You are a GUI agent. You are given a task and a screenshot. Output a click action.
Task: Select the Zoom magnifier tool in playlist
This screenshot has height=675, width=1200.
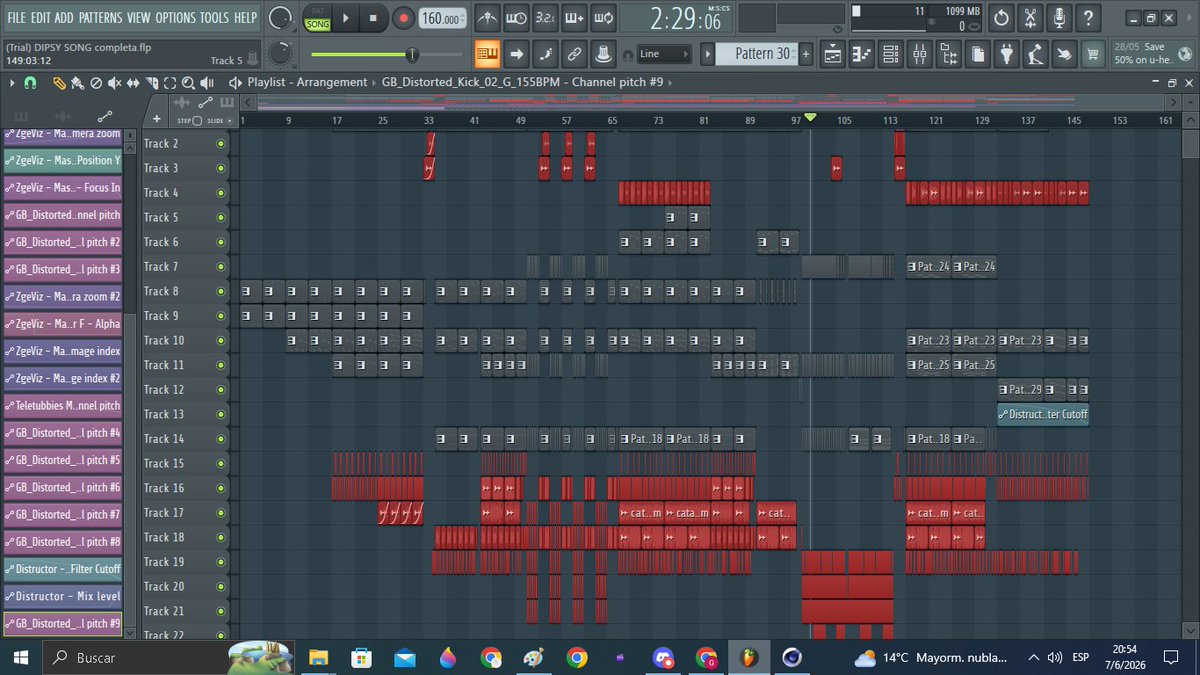(x=188, y=83)
